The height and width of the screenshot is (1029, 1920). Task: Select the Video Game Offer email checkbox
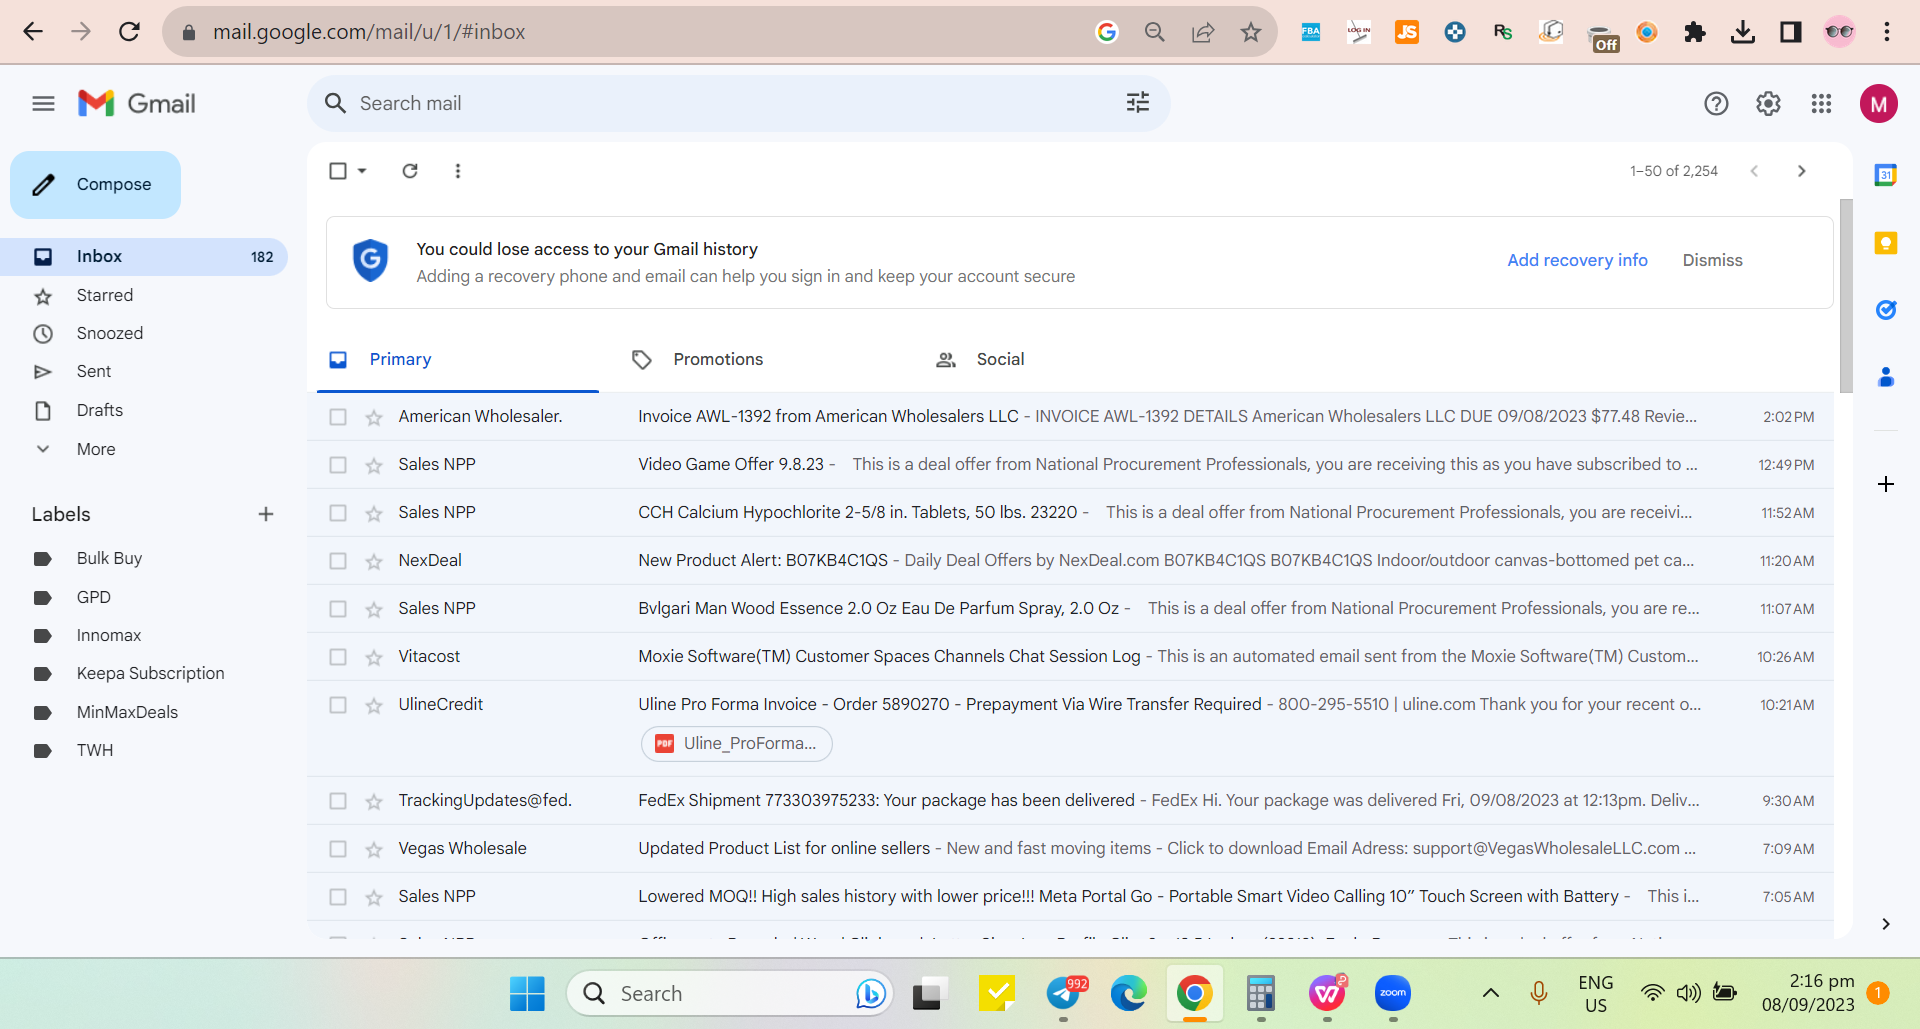pos(338,465)
